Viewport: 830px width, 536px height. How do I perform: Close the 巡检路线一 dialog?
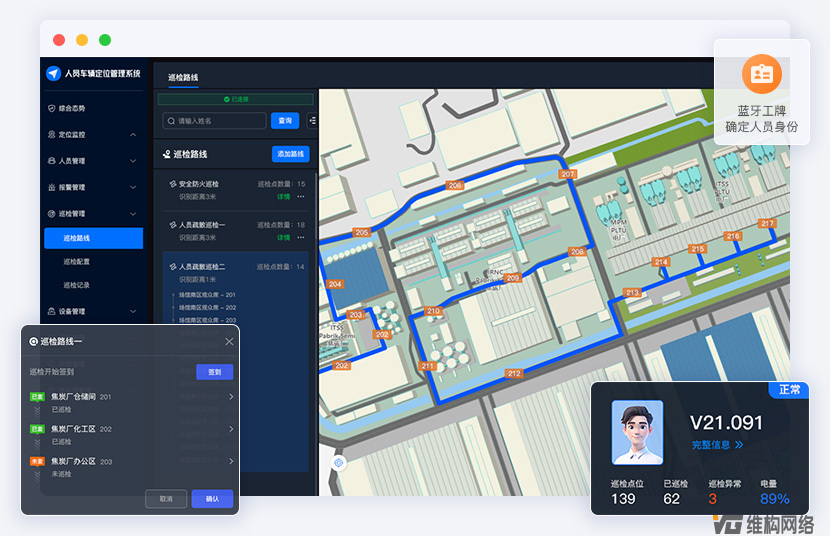[229, 341]
